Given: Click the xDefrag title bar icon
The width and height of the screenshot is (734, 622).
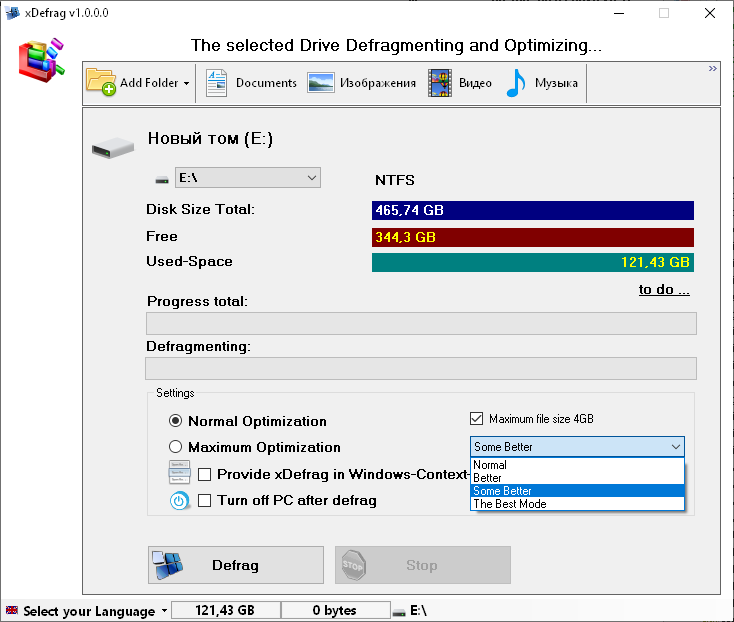Looking at the screenshot, I should [x=12, y=13].
